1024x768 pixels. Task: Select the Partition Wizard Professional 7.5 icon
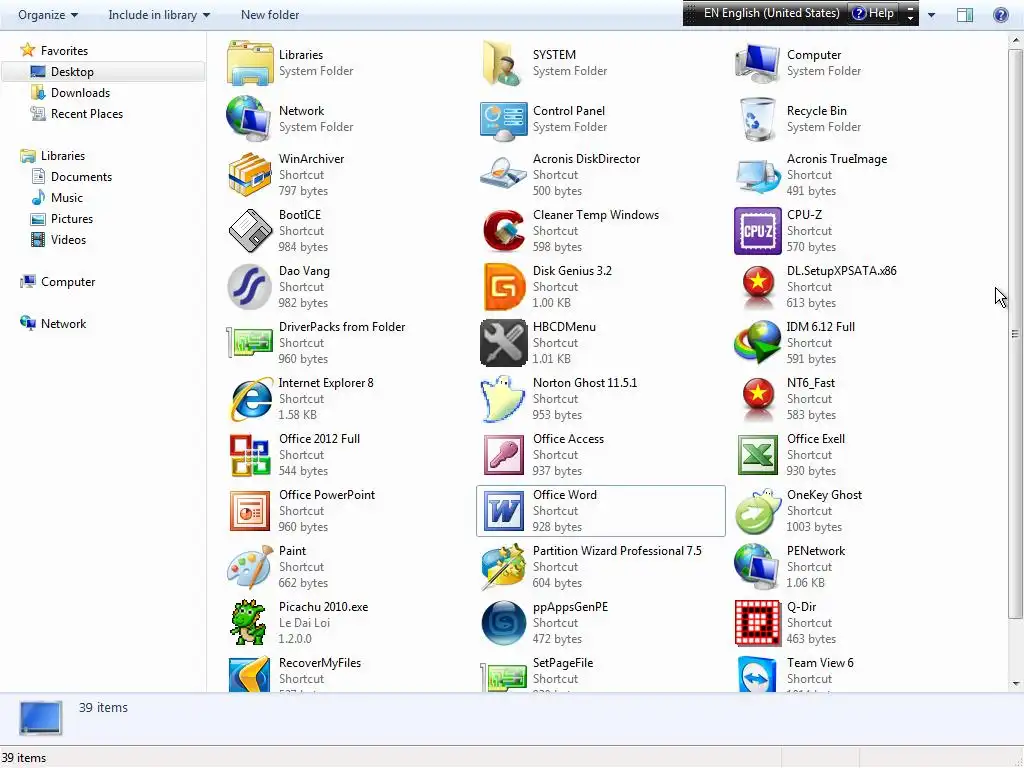(503, 567)
